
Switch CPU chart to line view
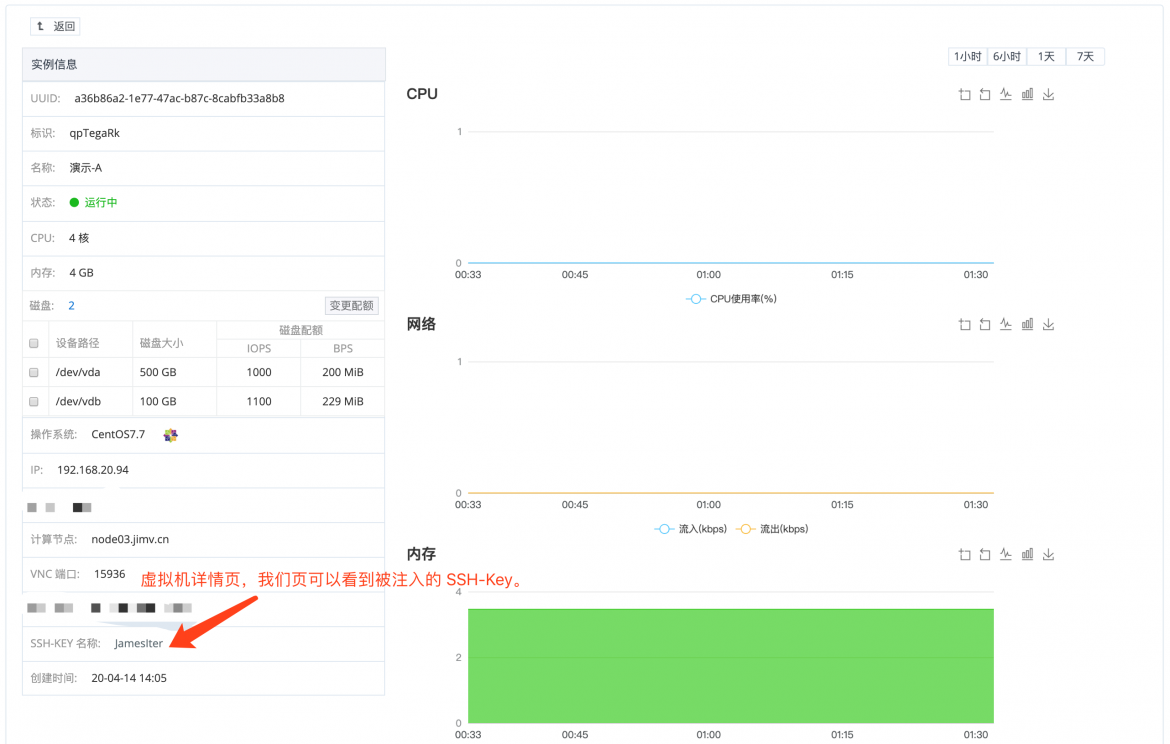tap(1006, 94)
